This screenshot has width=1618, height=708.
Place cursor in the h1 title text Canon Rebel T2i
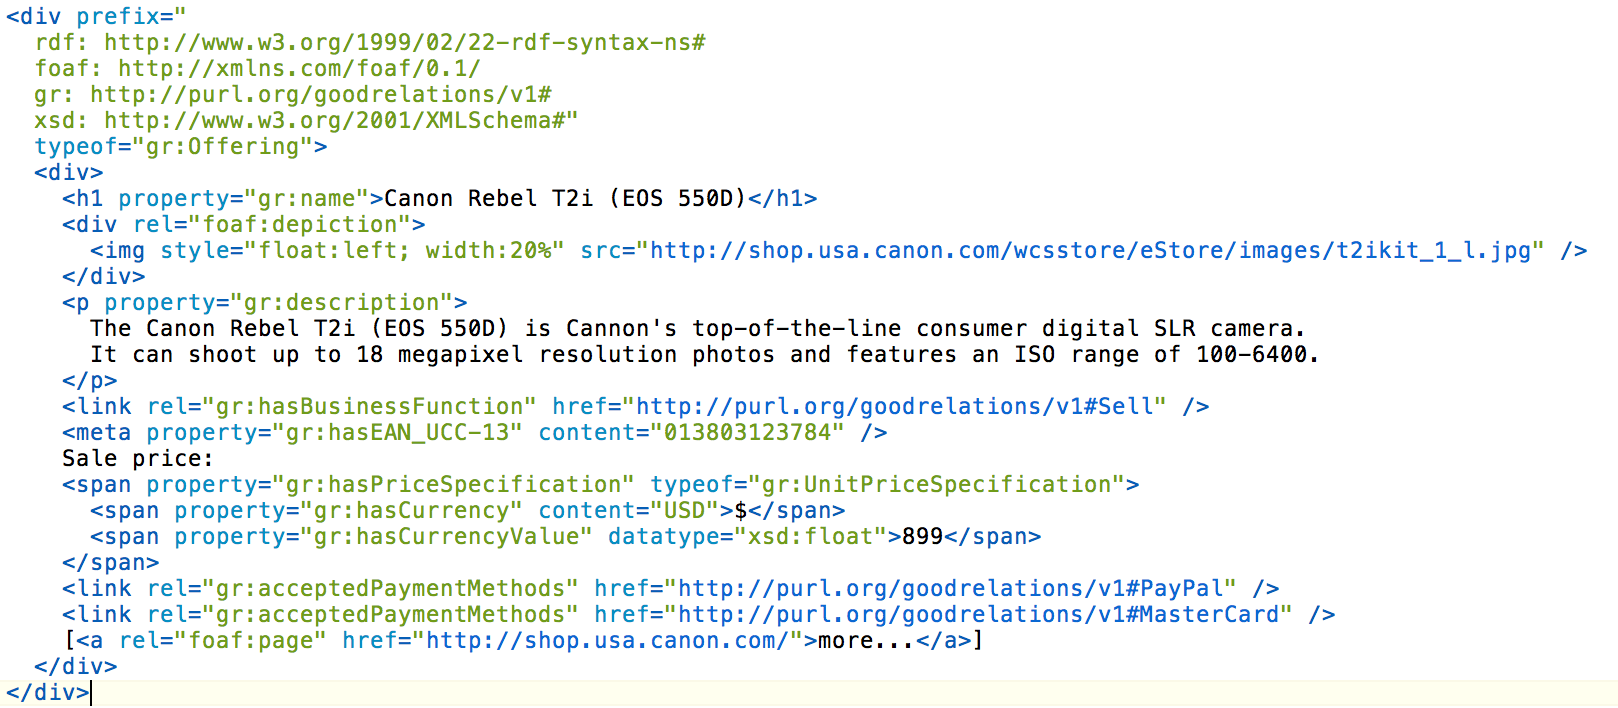(565, 199)
